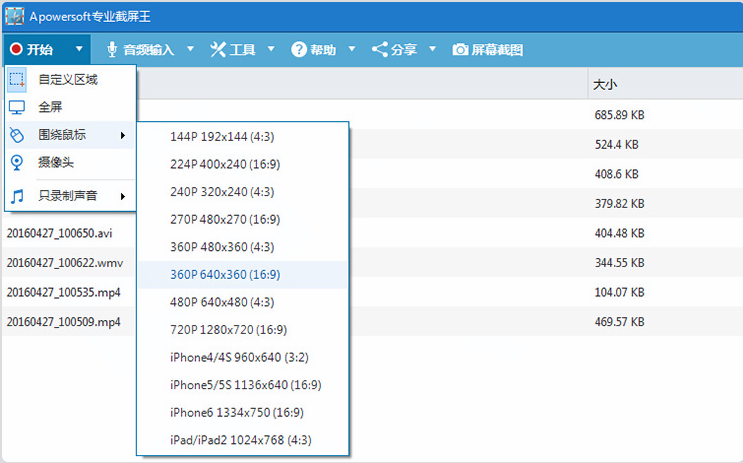Click the 404.48 KB size cell
Screen dimensions: 743x463
coord(619,233)
